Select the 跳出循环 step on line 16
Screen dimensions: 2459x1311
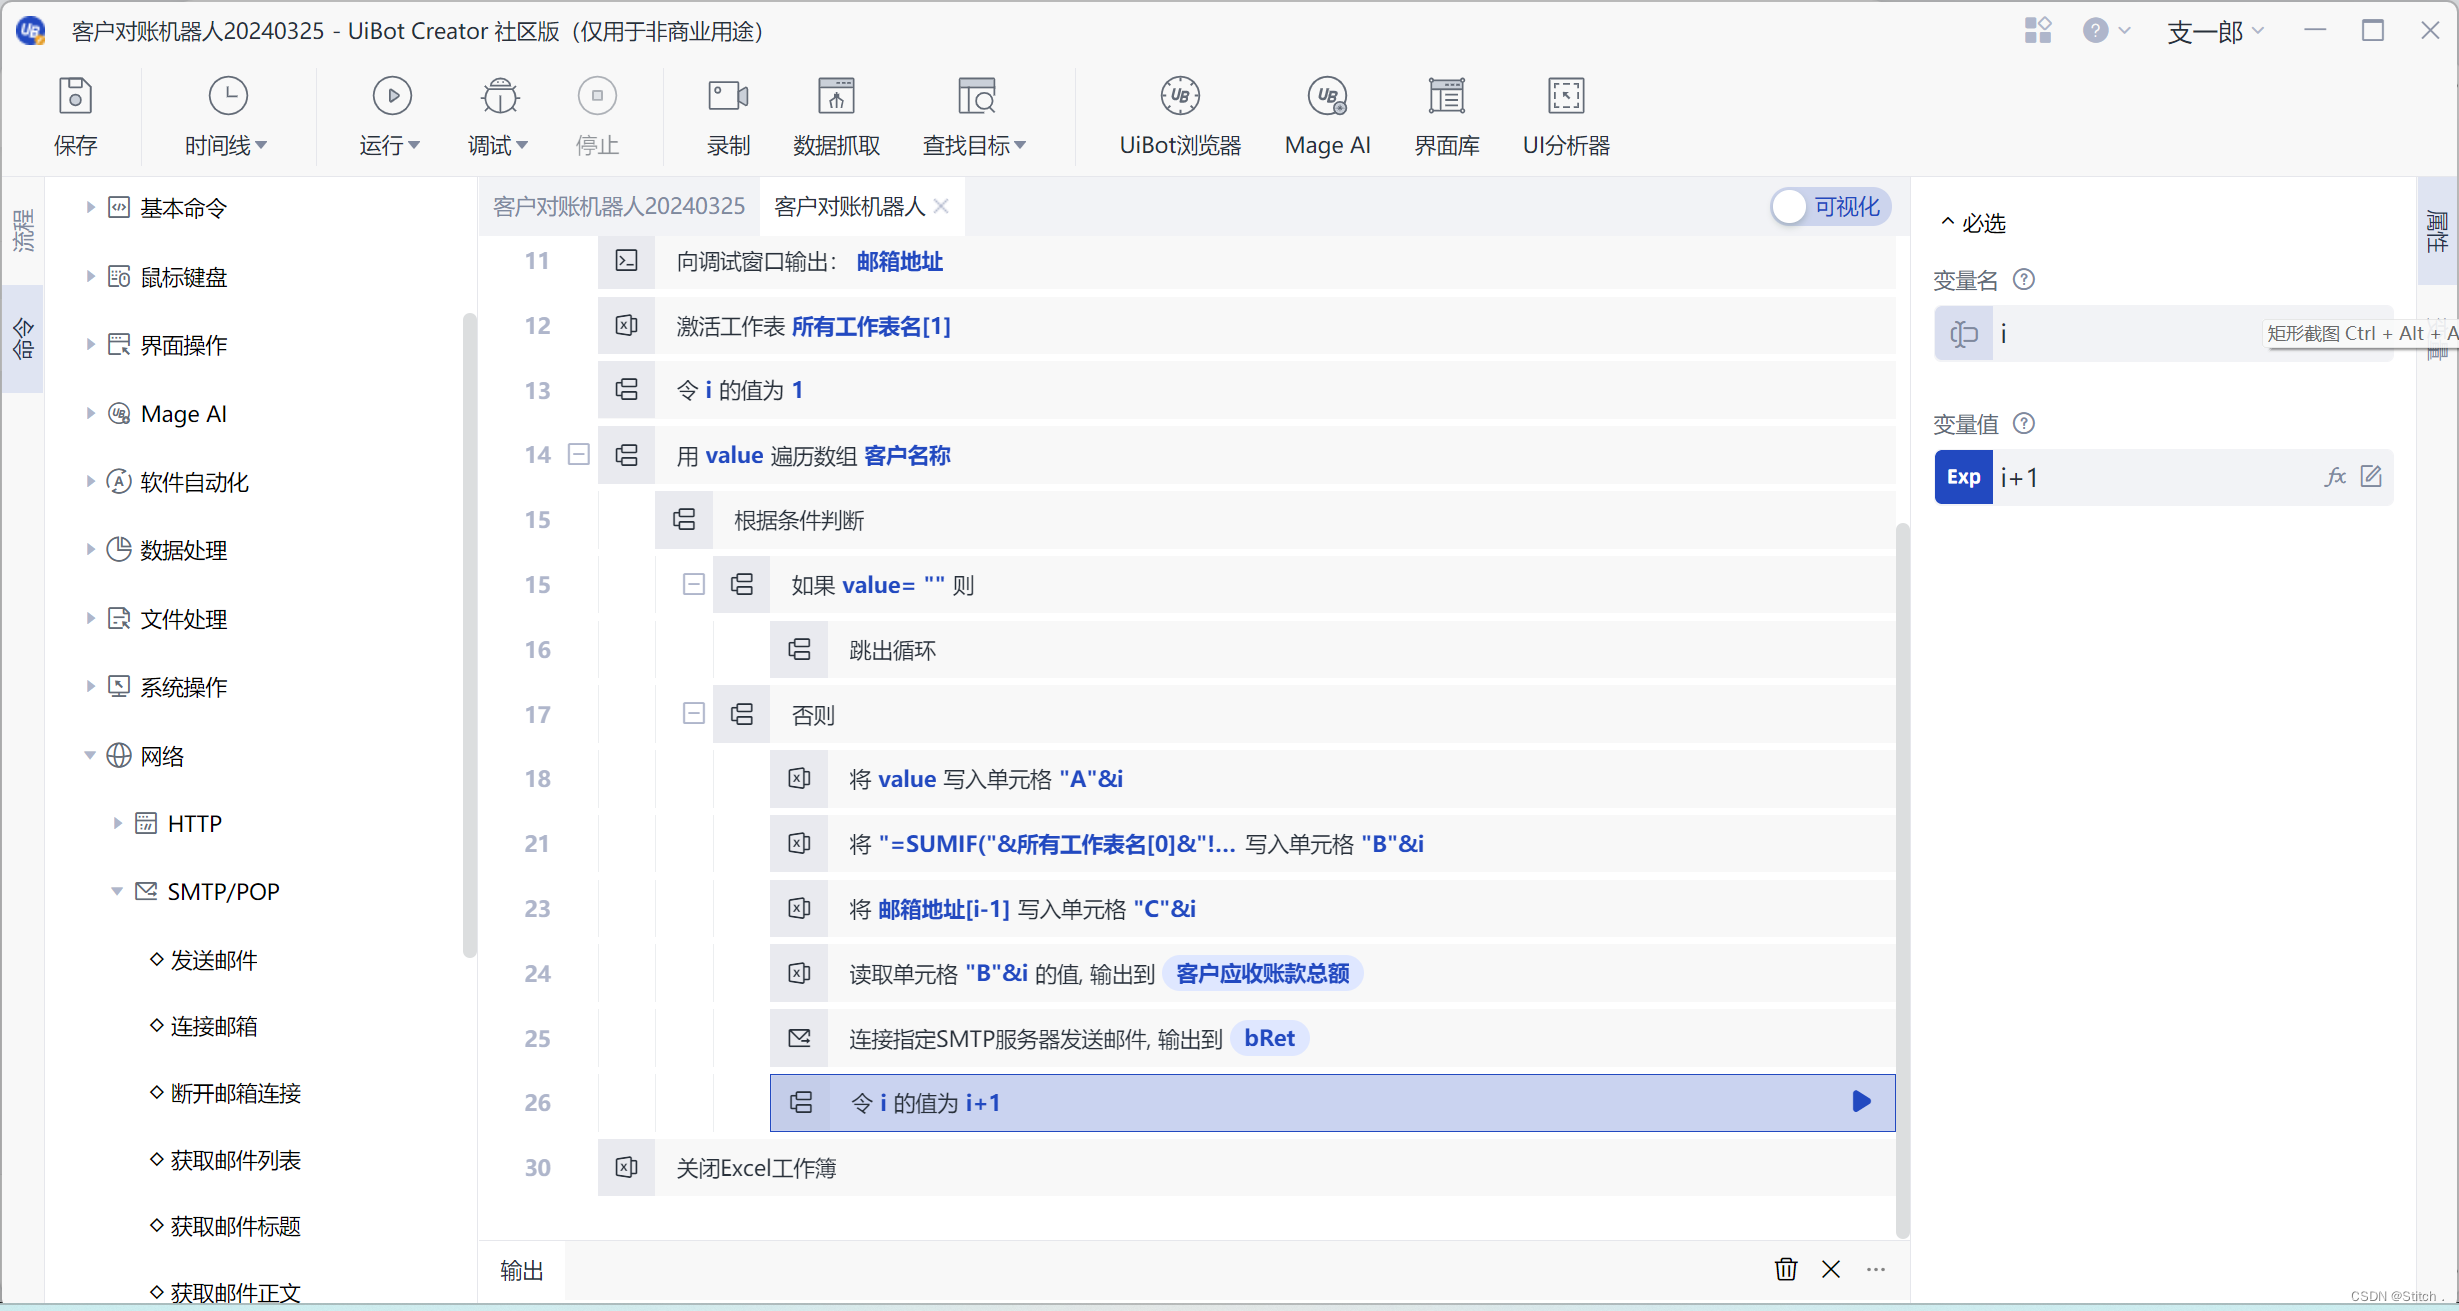[x=1332, y=650]
